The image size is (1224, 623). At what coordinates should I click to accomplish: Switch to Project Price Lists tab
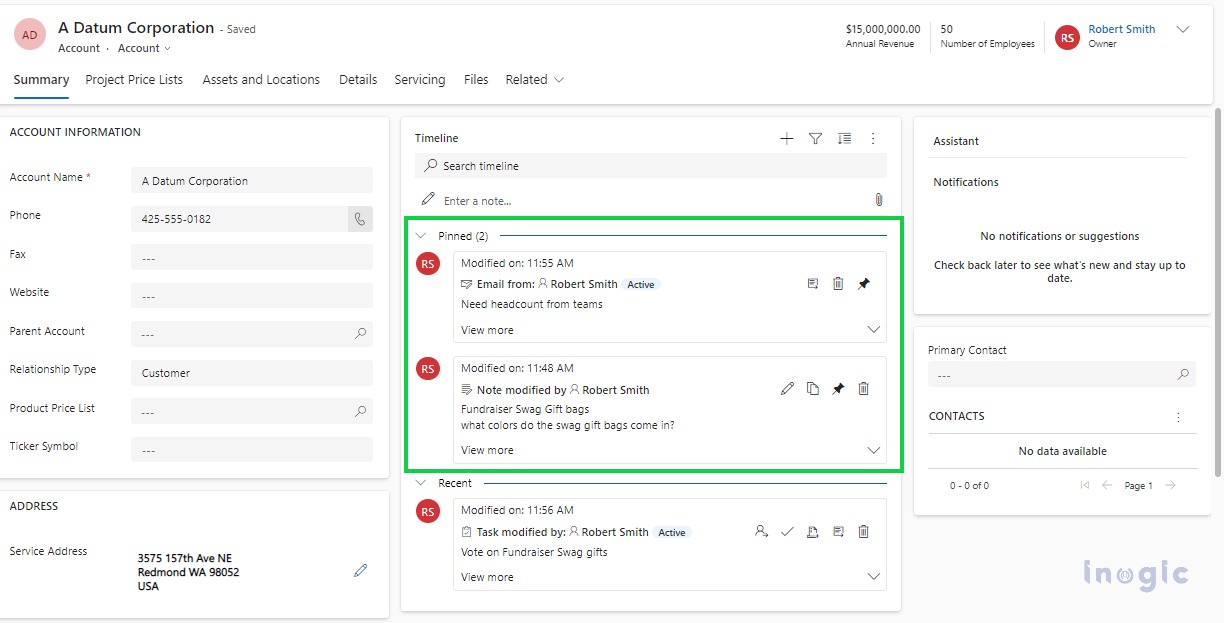134,80
